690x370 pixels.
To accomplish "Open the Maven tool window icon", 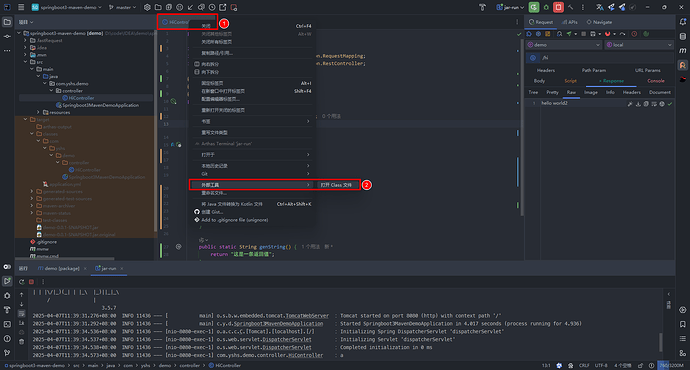I will point(683,51).
